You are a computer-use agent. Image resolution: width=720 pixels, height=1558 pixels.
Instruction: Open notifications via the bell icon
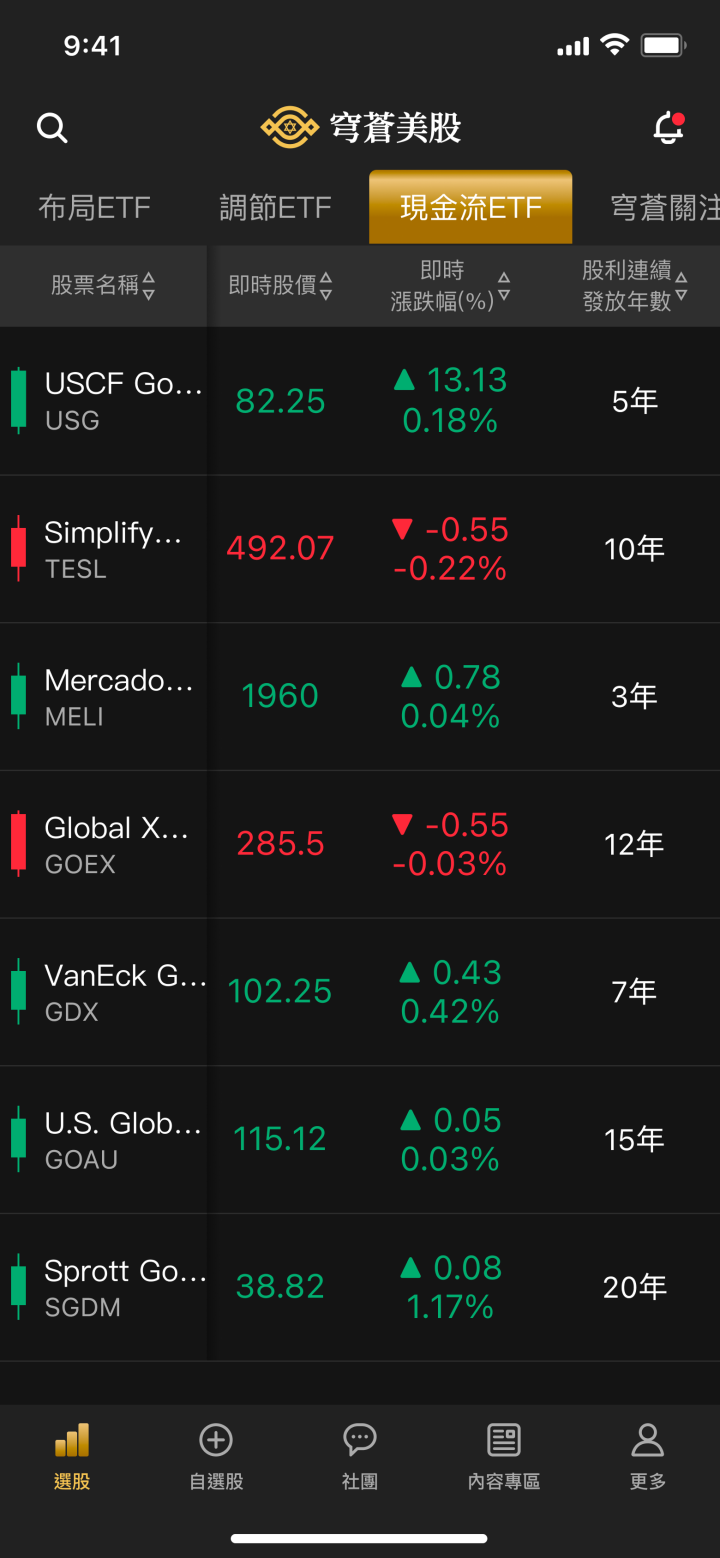668,128
